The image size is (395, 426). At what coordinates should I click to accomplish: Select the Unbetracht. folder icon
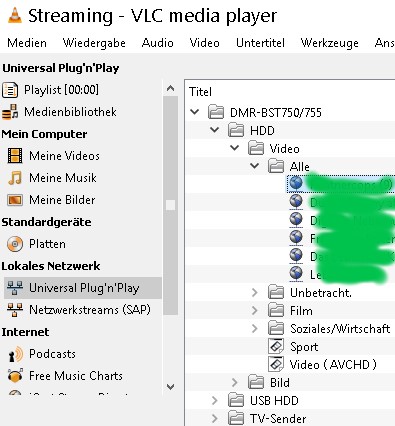(x=276, y=292)
